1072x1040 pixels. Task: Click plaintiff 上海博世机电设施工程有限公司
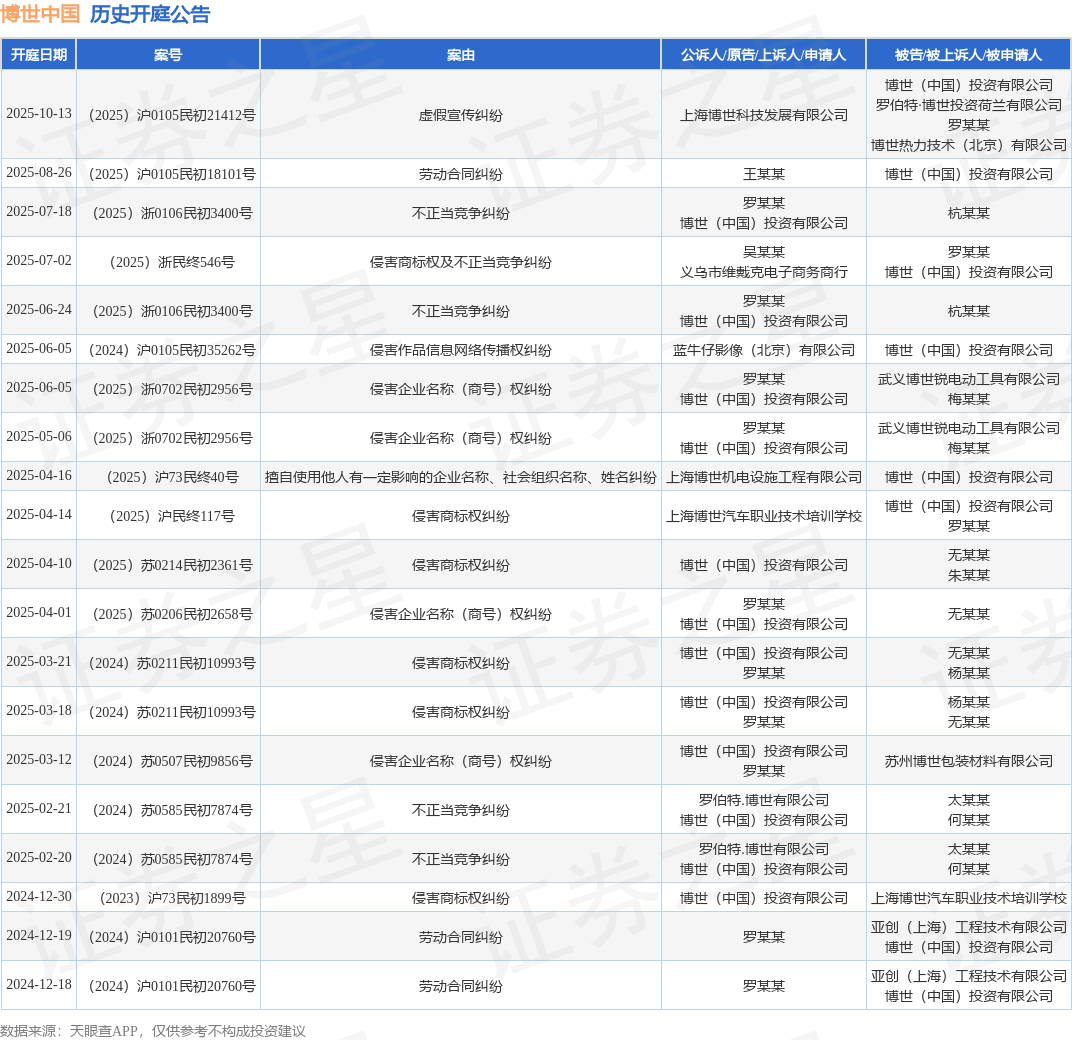764,477
